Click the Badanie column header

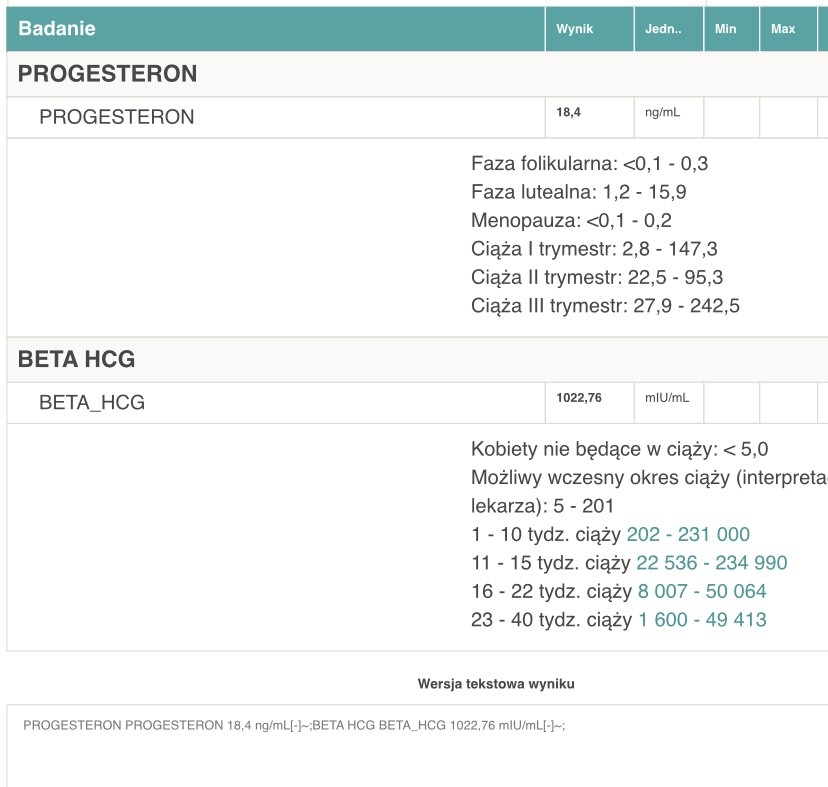click(57, 29)
